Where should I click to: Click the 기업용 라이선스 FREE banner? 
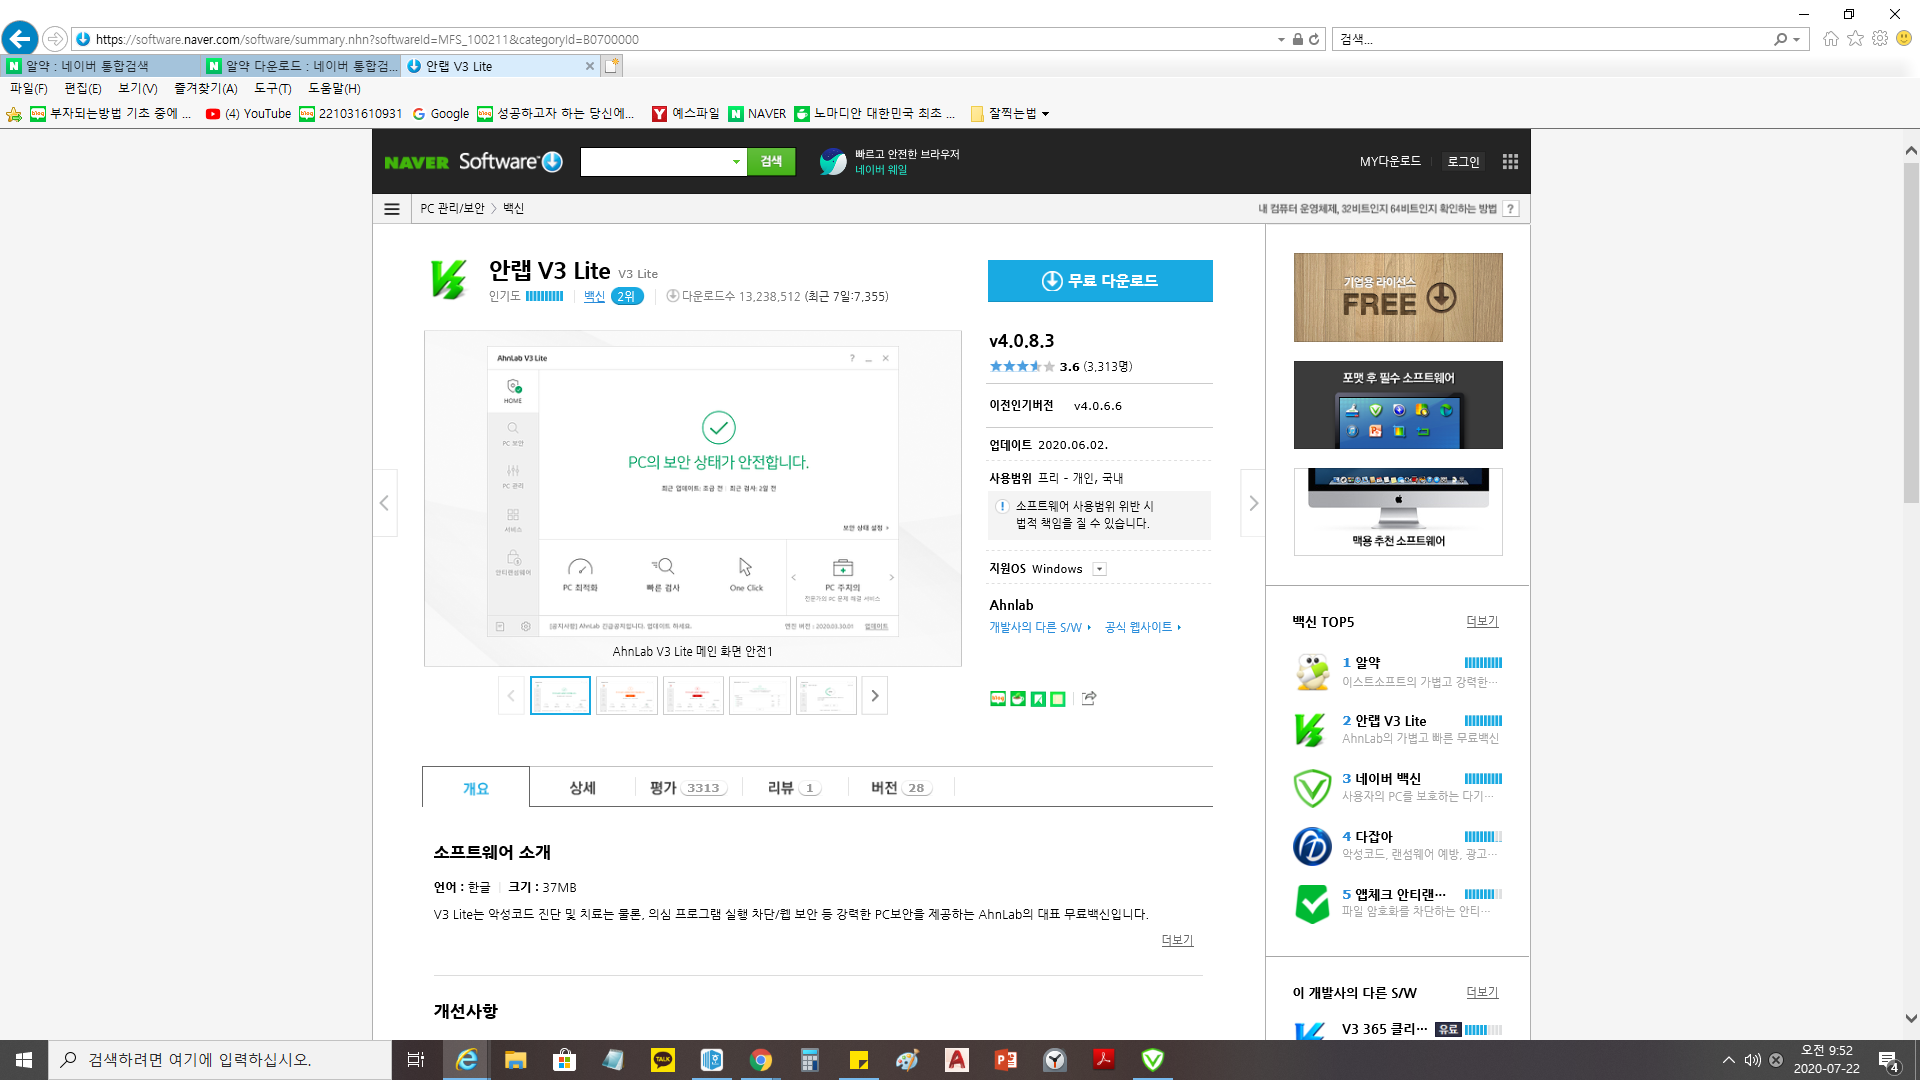[x=1398, y=297]
